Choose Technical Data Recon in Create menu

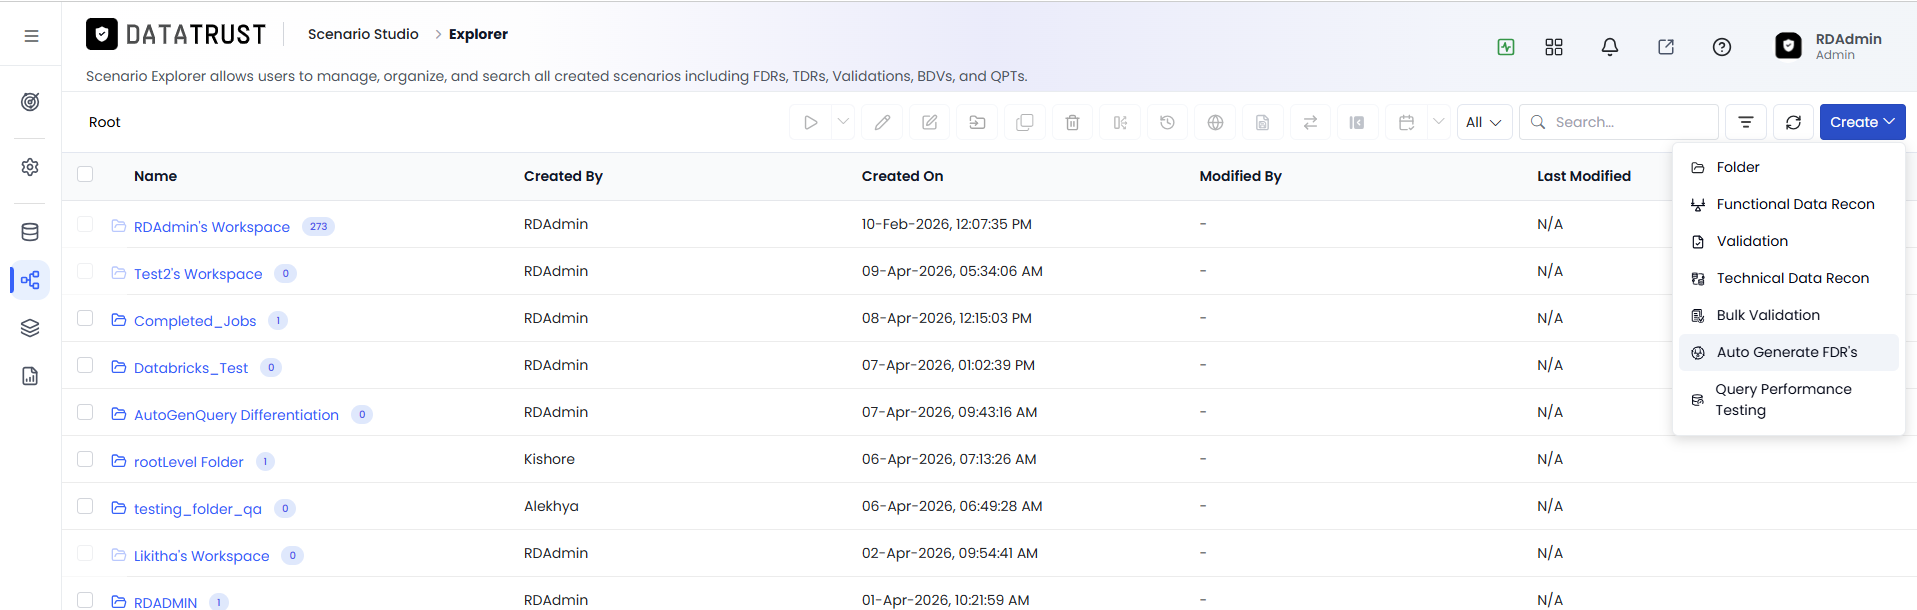click(1788, 278)
